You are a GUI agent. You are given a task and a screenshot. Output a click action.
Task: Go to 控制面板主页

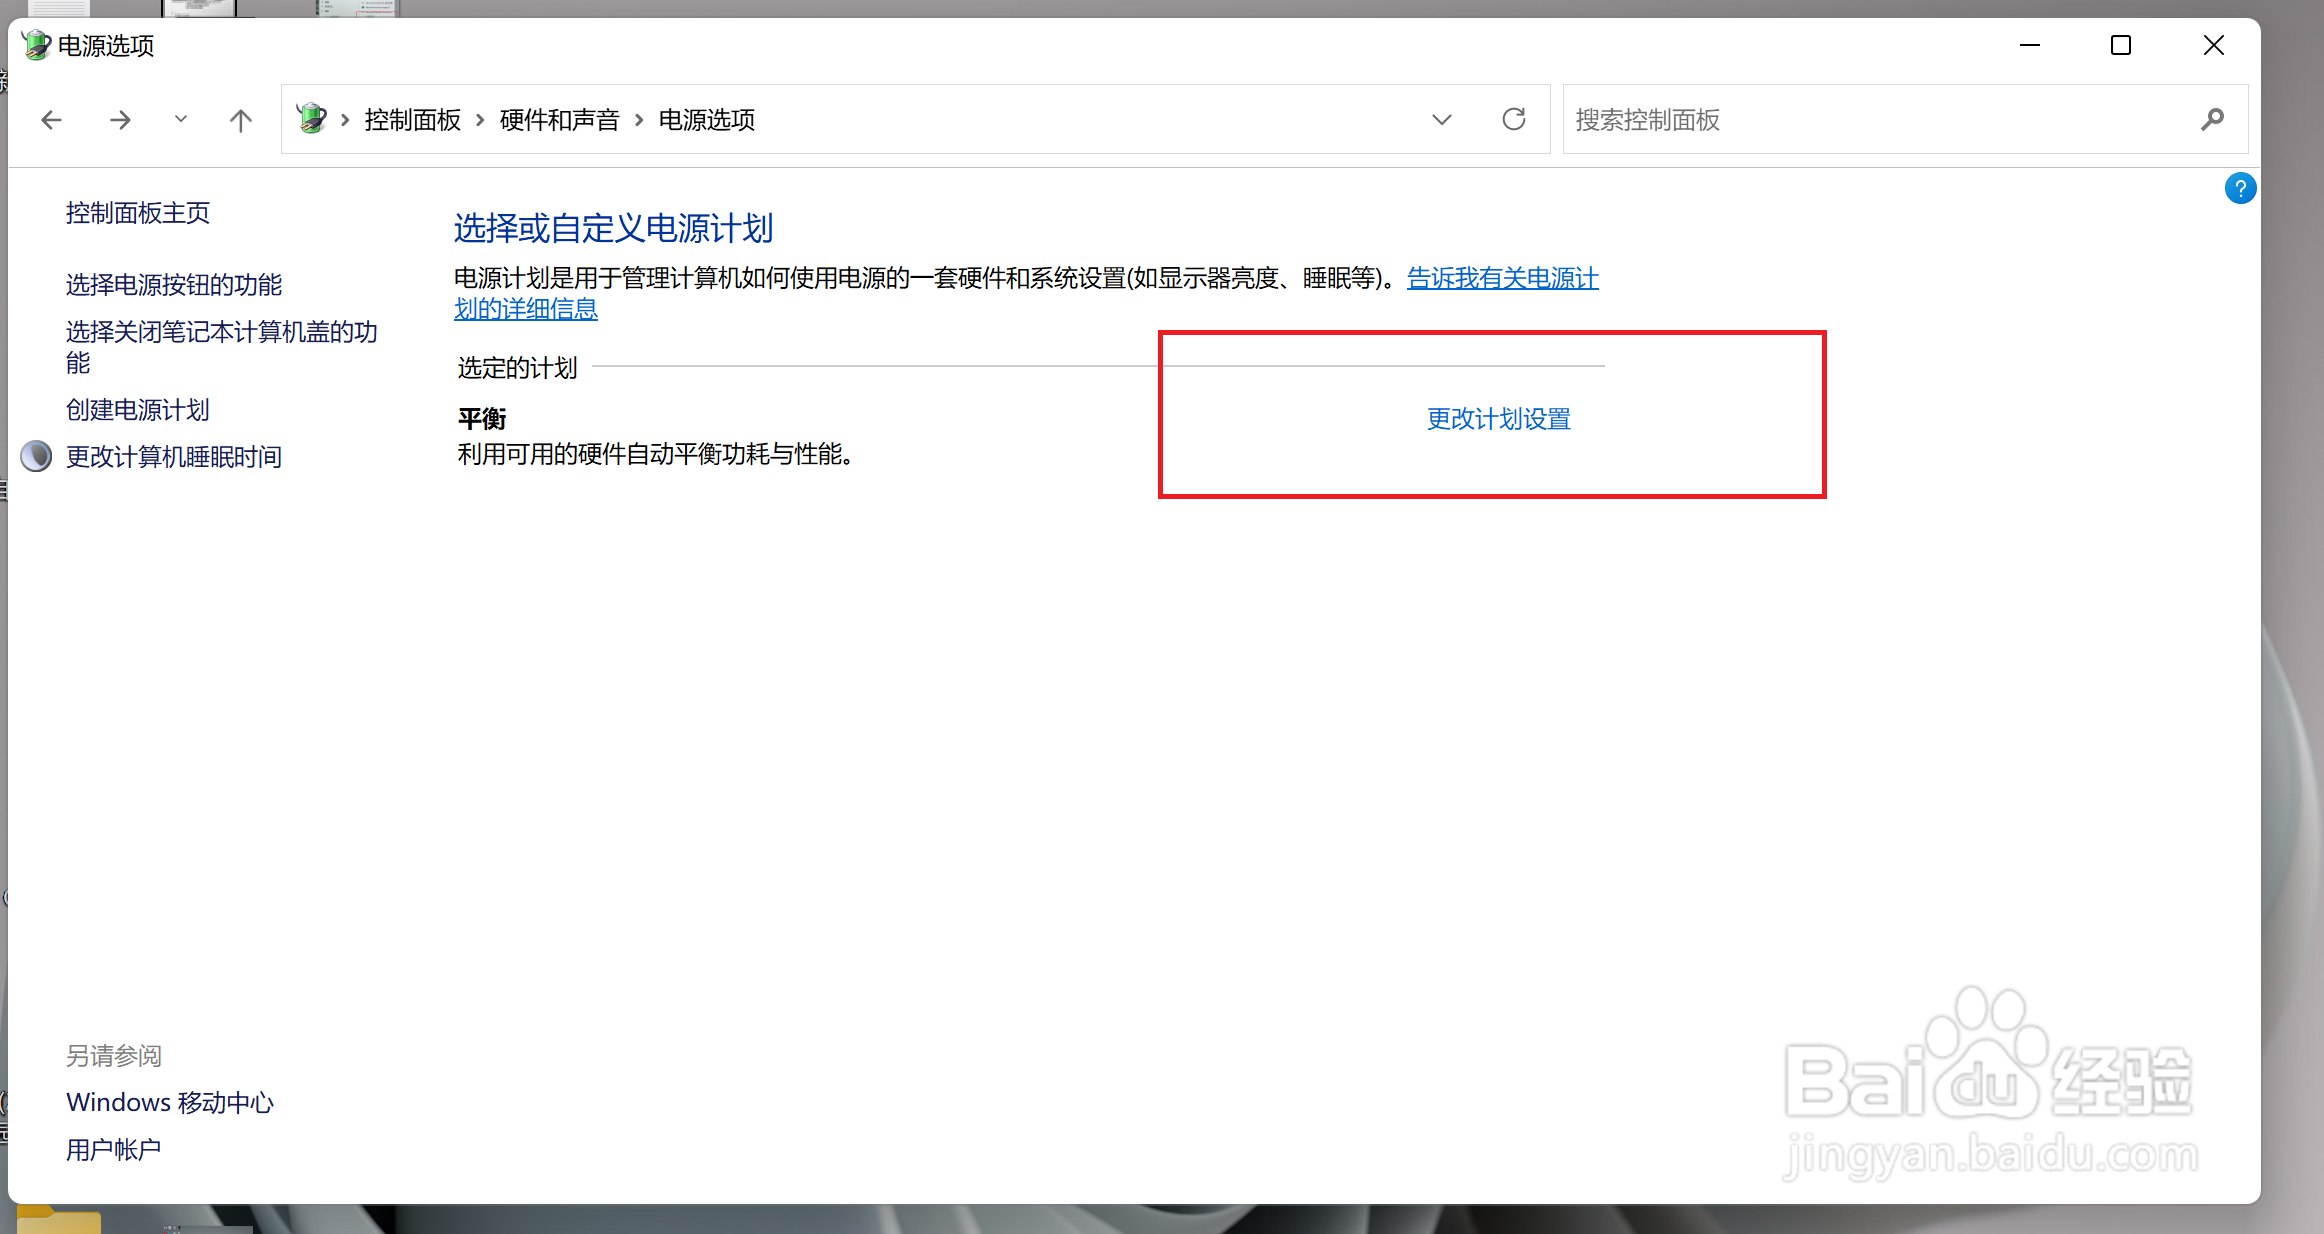138,212
